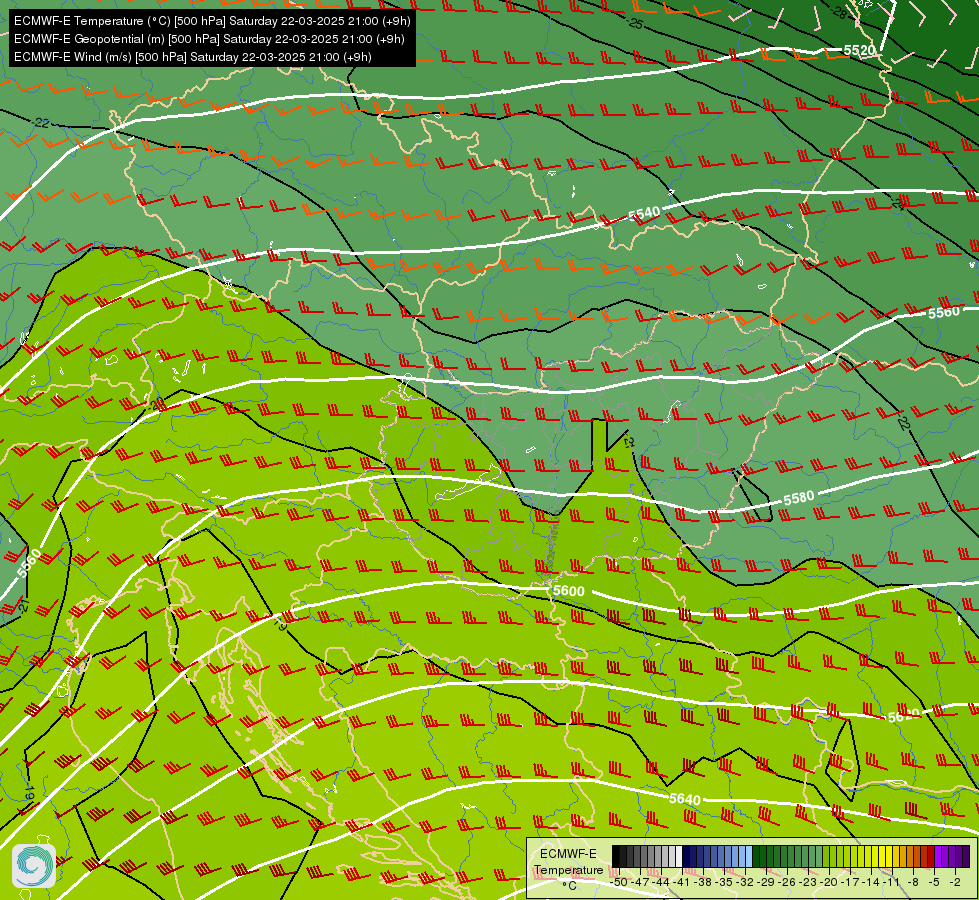Click the -32 tick label in the legend
Image resolution: width=979 pixels, height=900 pixels.
[746, 883]
